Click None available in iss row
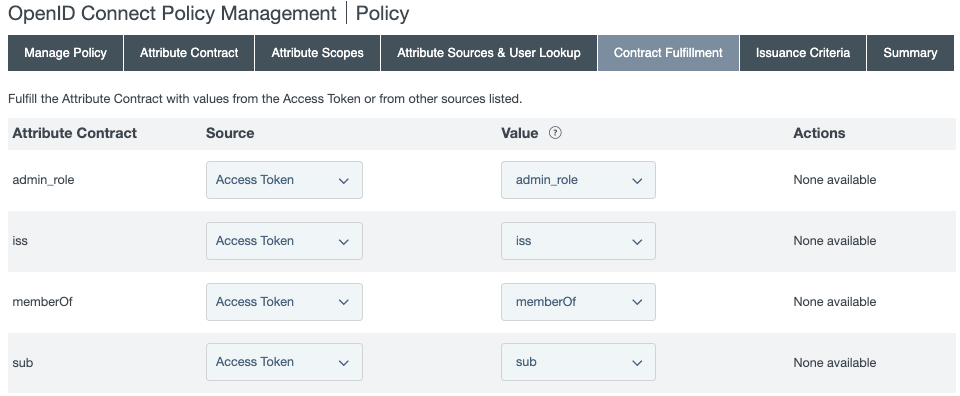The image size is (960, 396). (x=834, y=241)
